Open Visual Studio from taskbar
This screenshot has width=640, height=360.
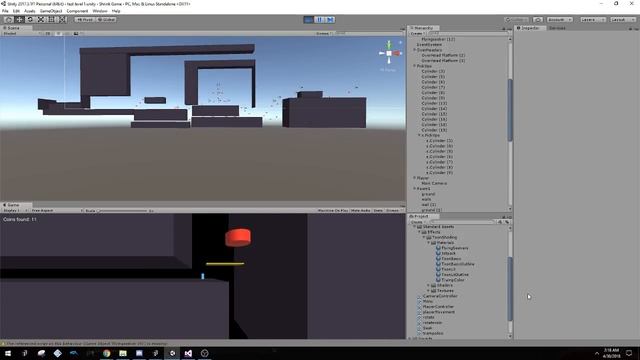click(x=188, y=353)
